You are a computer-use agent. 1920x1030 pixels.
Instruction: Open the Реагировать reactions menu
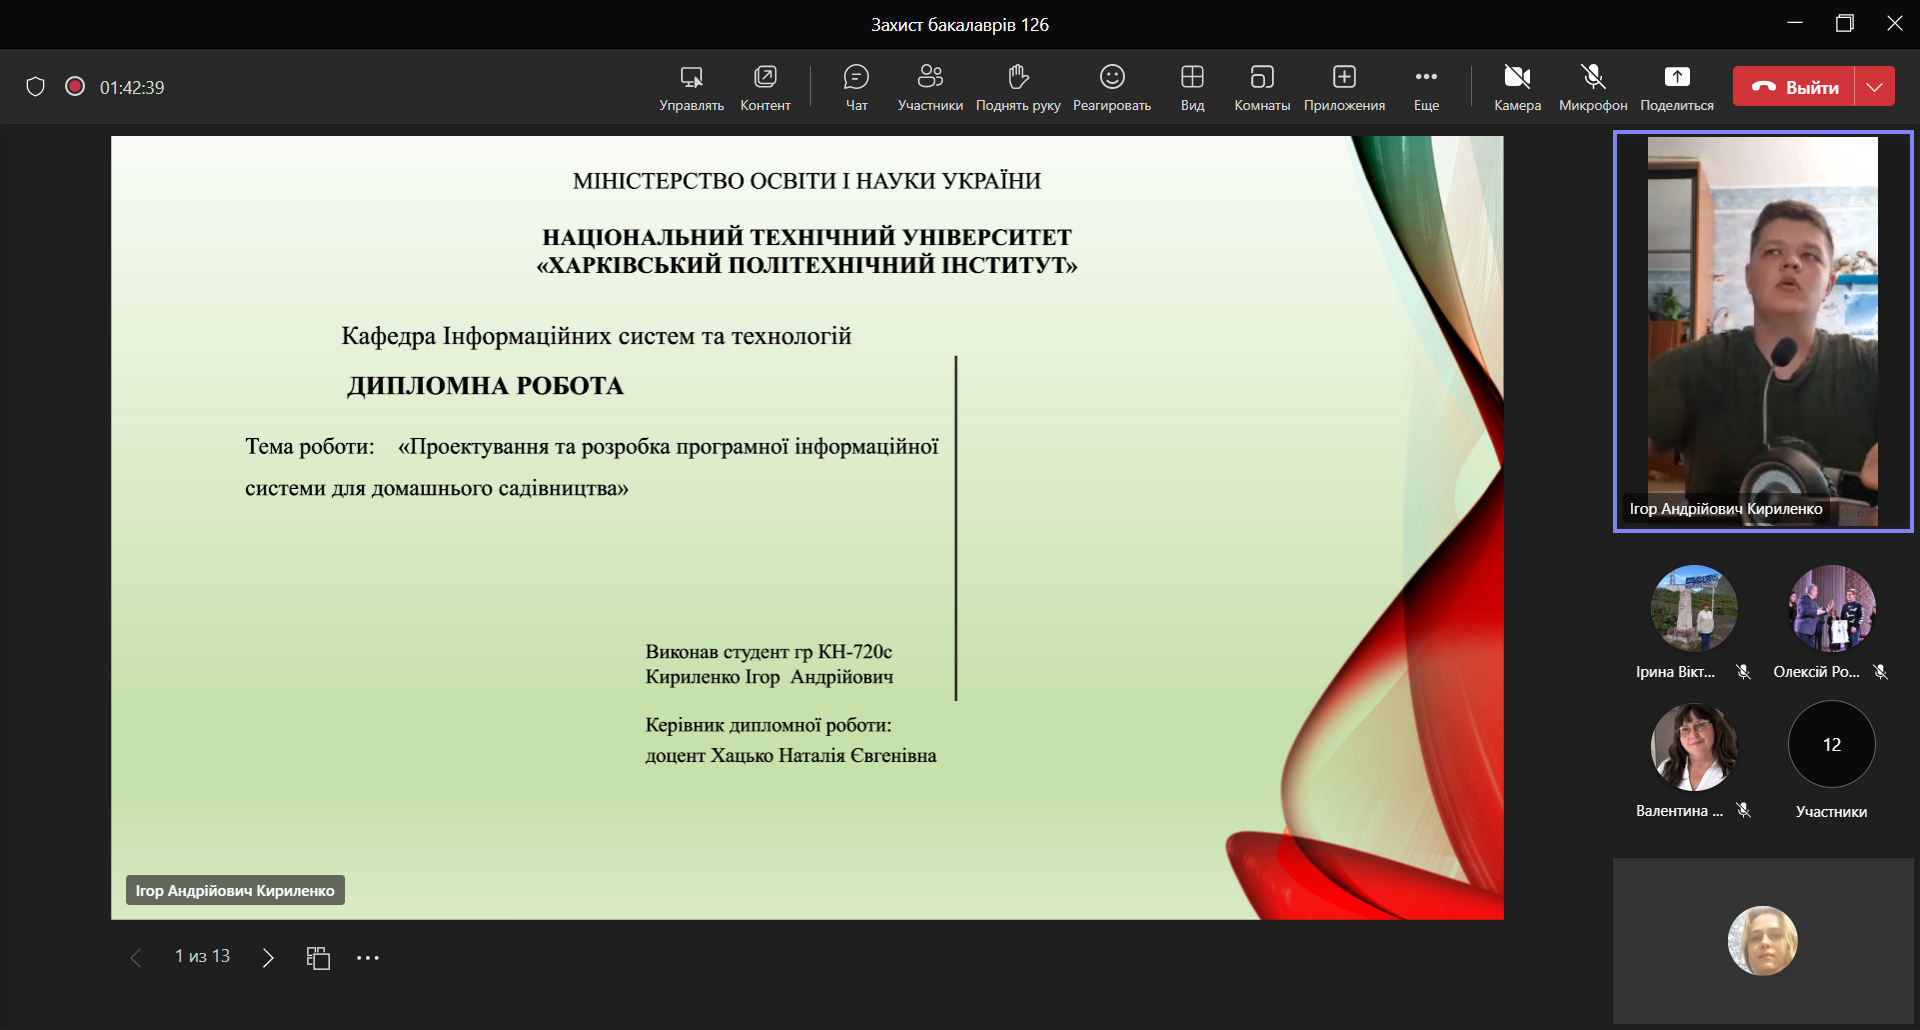1112,87
